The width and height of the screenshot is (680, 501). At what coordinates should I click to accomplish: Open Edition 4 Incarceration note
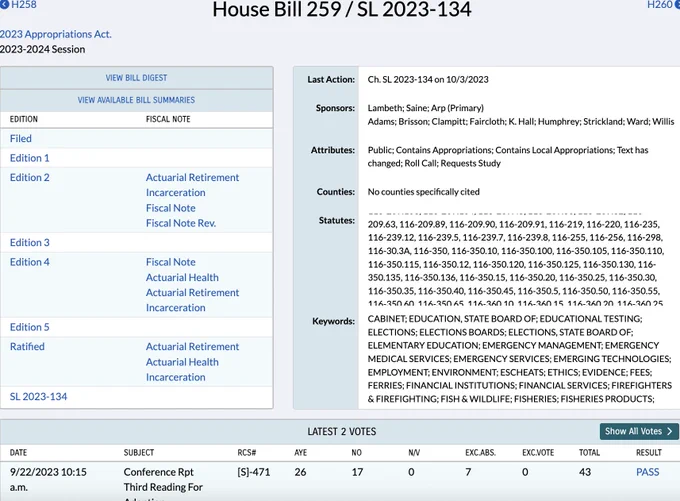pos(176,308)
